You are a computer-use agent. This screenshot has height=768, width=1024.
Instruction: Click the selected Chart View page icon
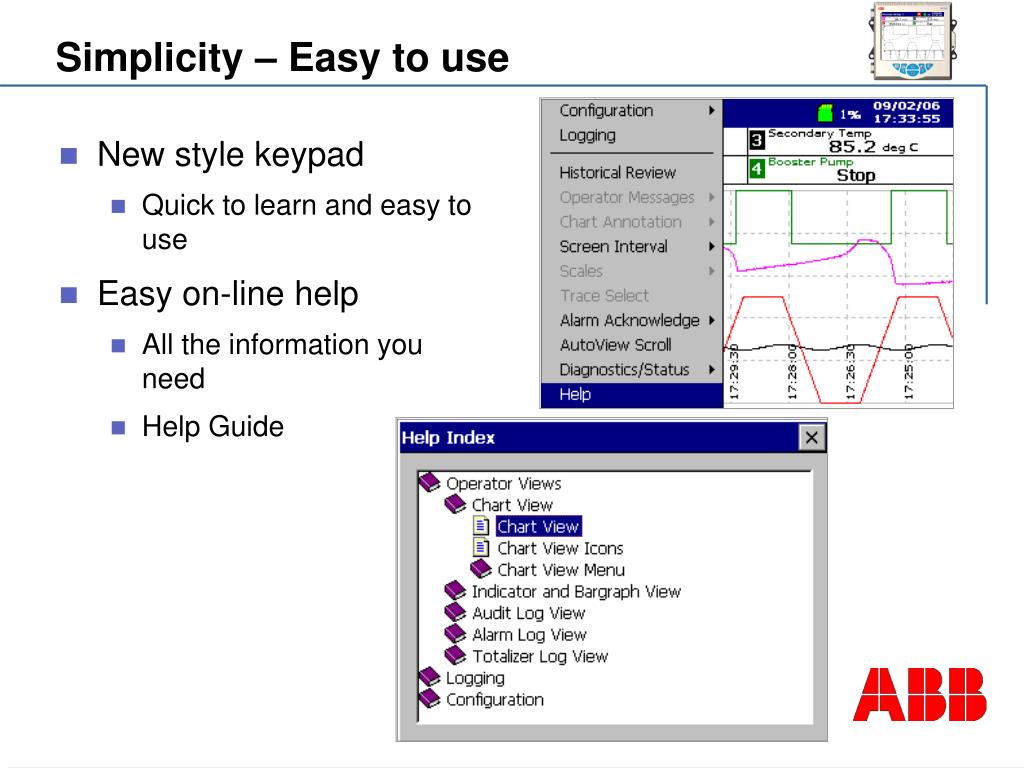481,526
